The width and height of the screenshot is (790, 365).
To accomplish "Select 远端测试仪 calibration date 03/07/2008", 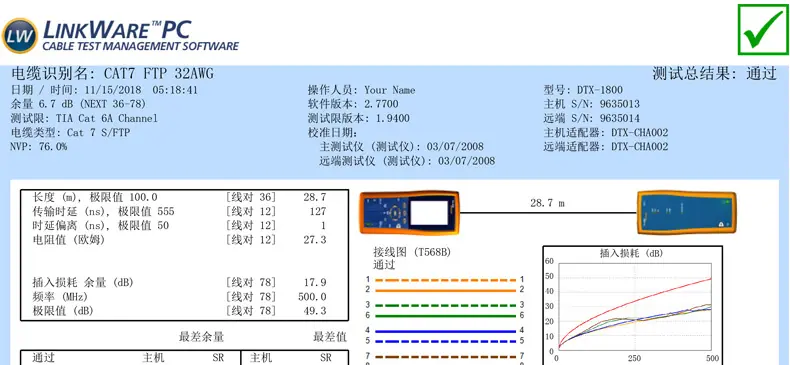I will [x=467, y=161].
